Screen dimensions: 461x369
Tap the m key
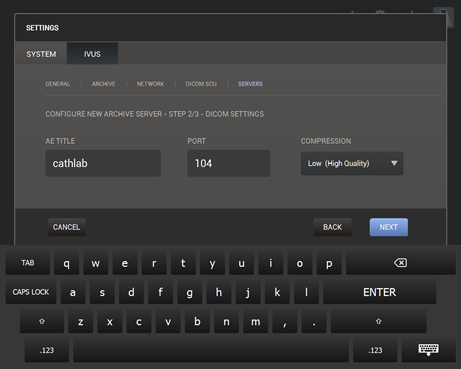coord(255,321)
